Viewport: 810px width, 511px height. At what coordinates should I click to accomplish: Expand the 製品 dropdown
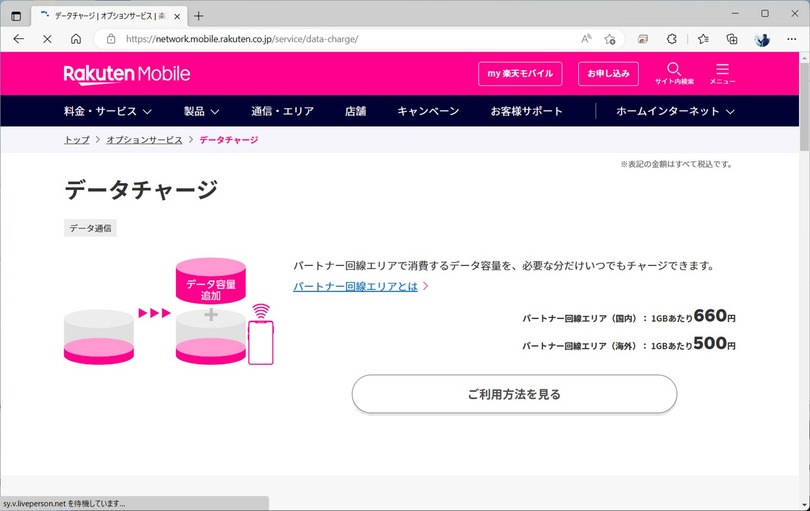tap(201, 111)
